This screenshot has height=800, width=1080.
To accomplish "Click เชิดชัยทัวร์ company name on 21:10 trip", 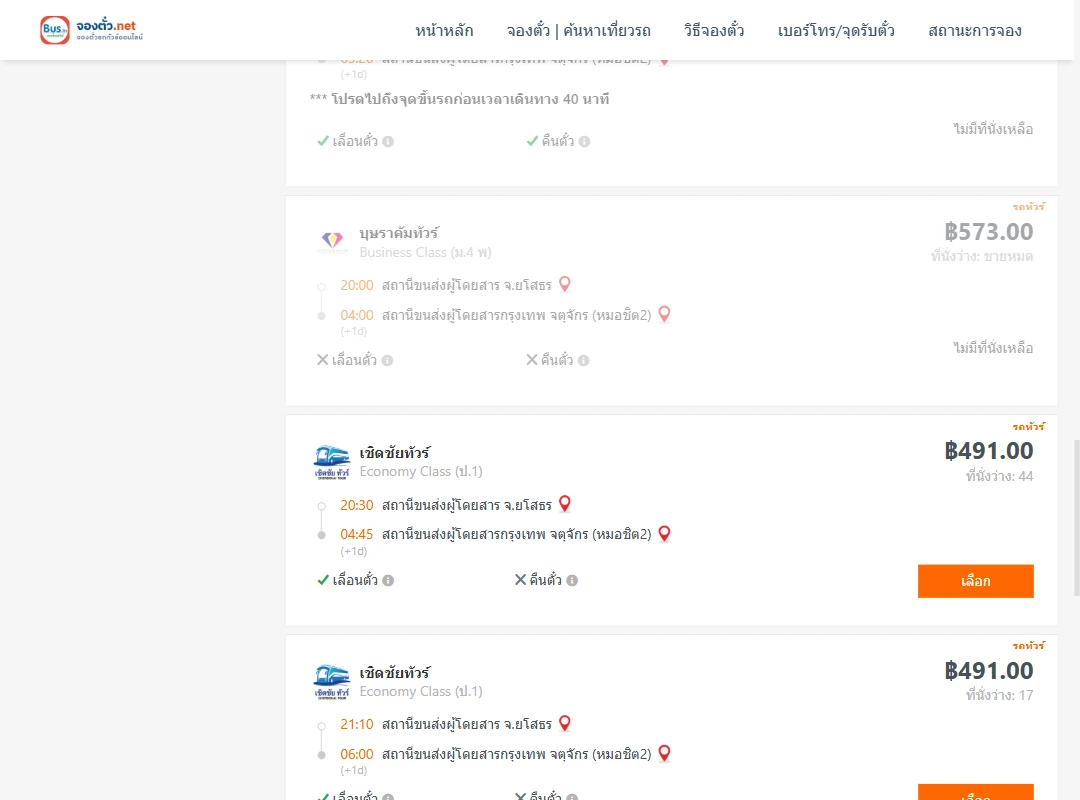I will (x=395, y=673).
